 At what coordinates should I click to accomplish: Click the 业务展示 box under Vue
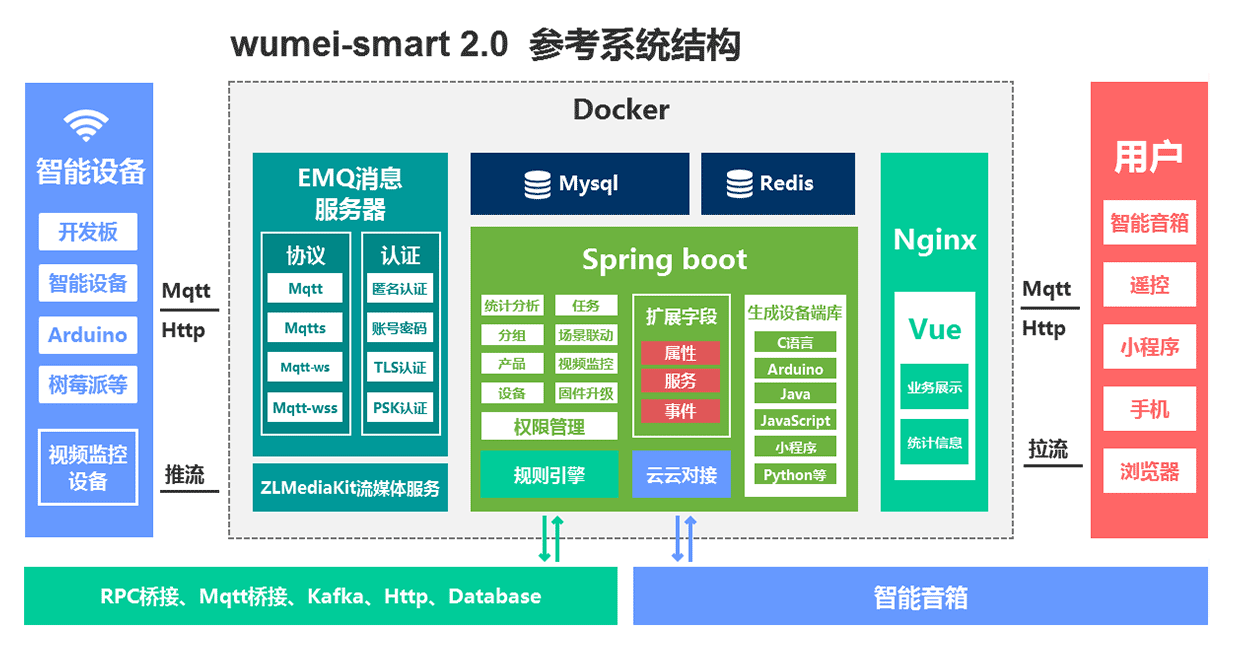934,387
